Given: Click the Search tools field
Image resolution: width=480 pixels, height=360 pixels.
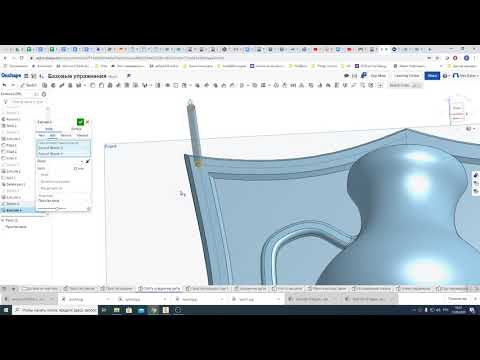Looking at the screenshot, I should (405, 85).
